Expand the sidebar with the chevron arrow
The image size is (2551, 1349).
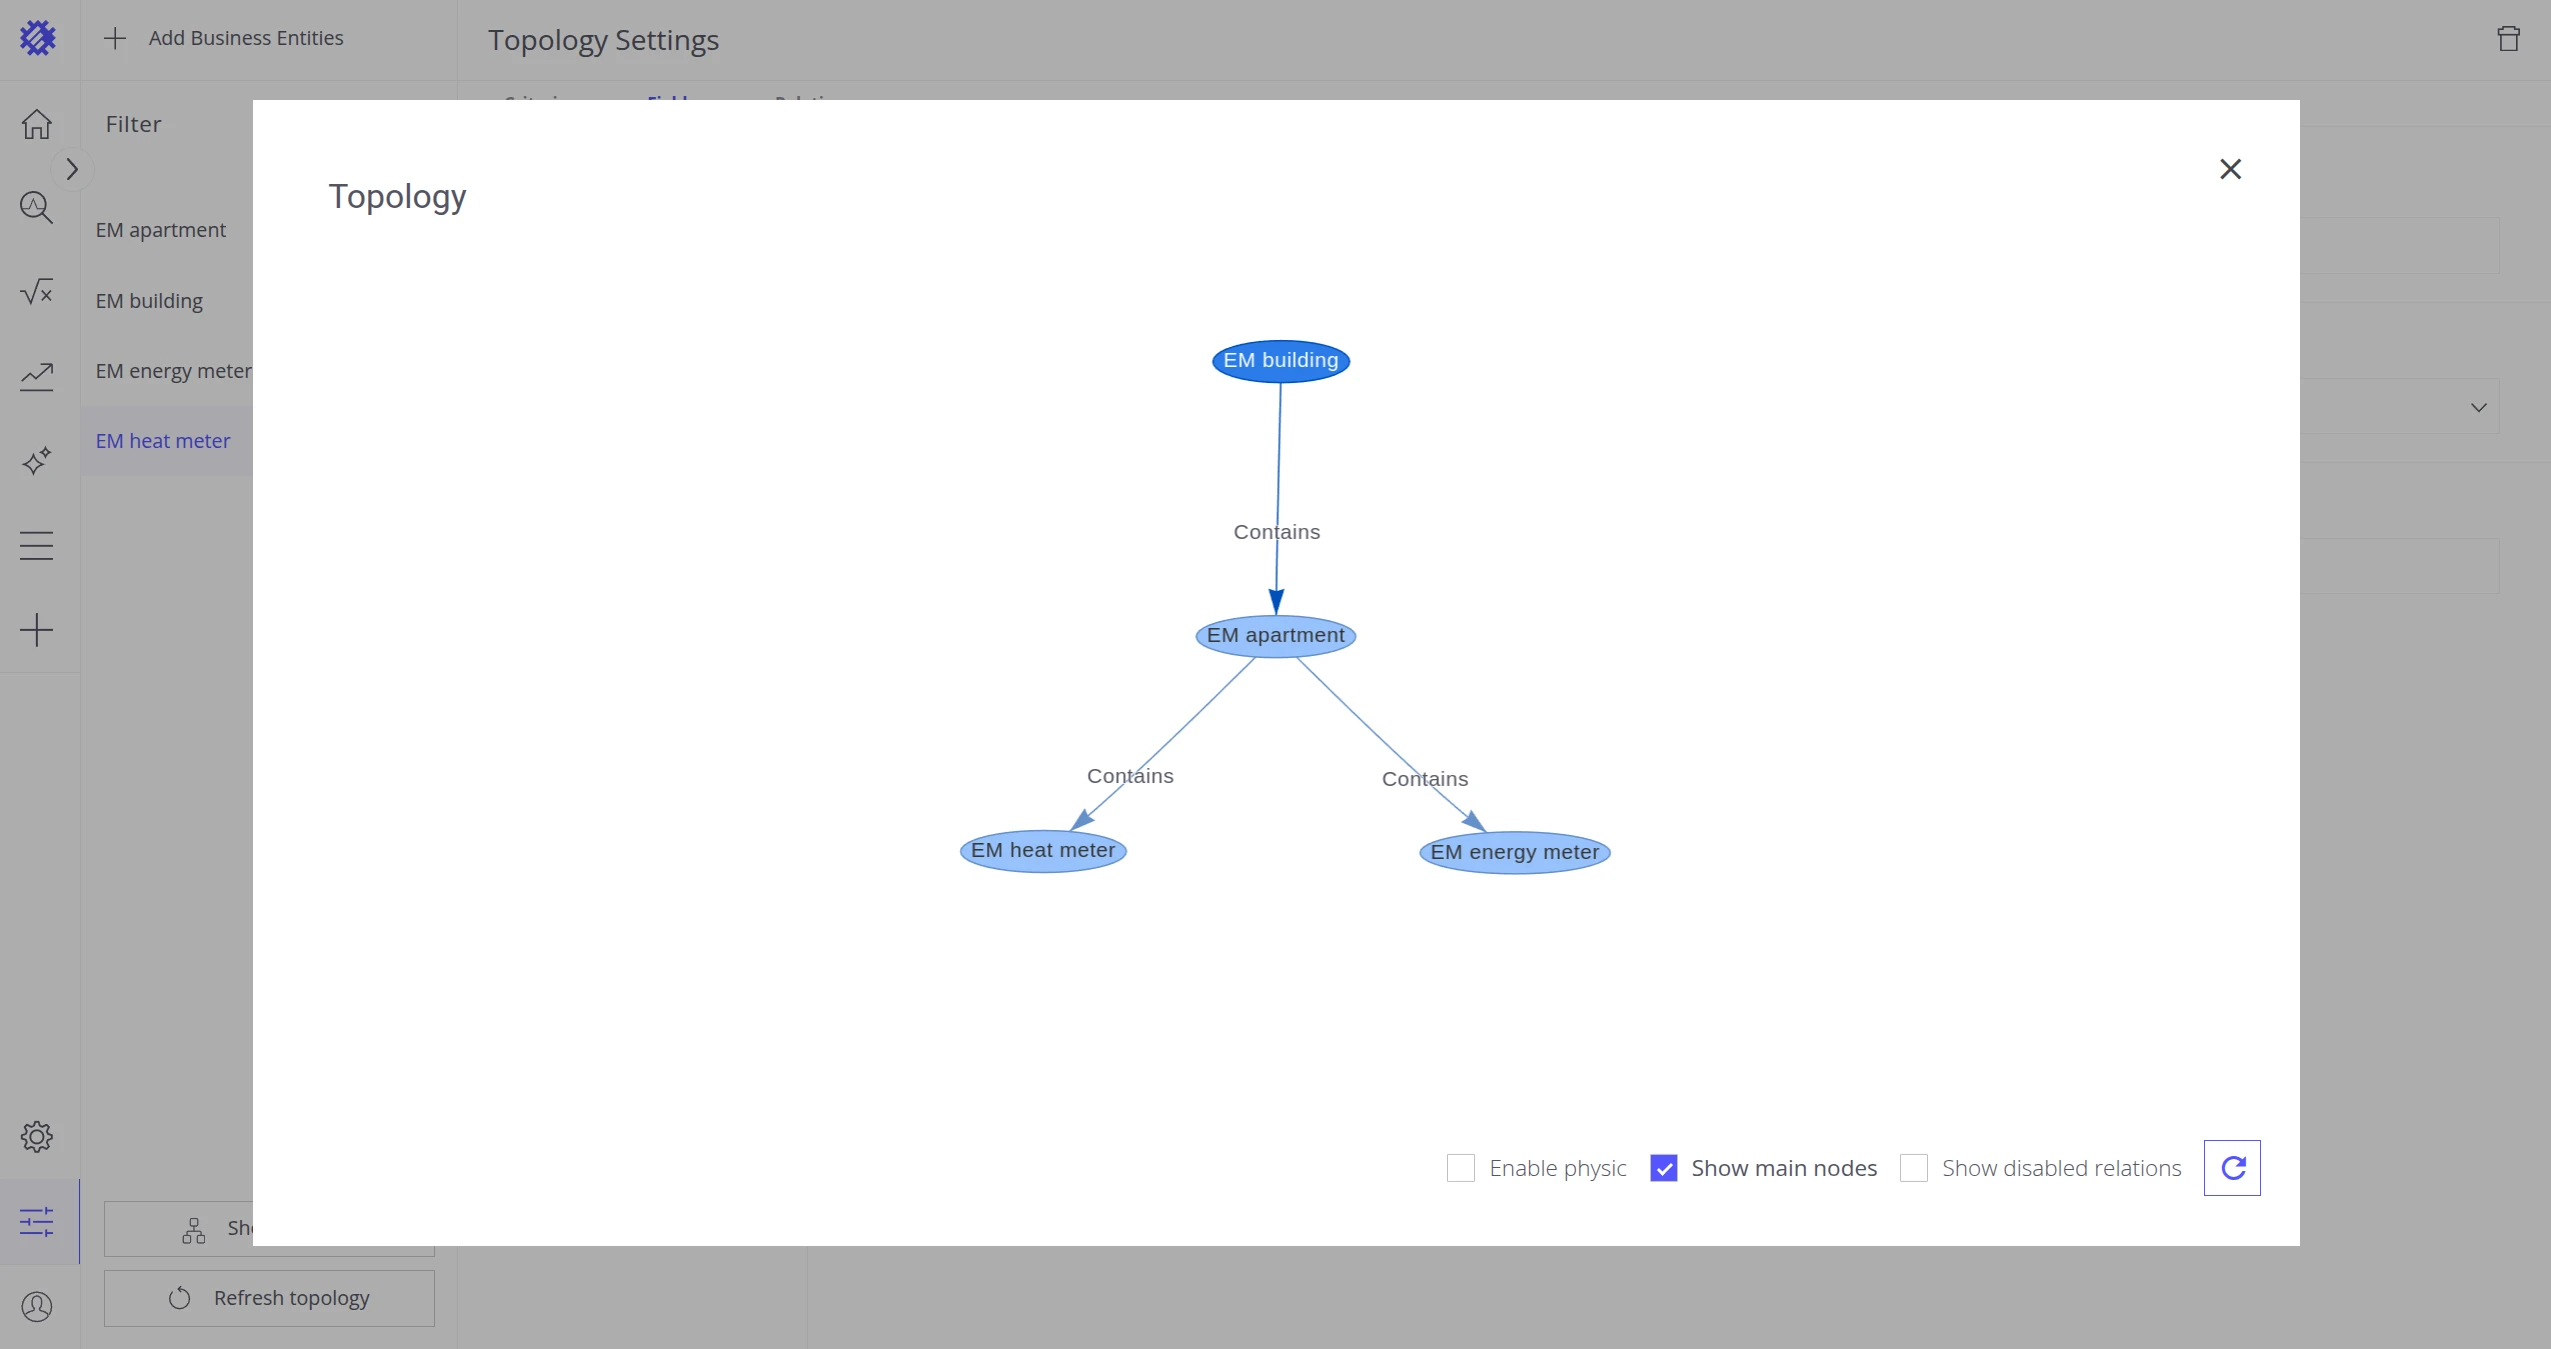point(72,169)
